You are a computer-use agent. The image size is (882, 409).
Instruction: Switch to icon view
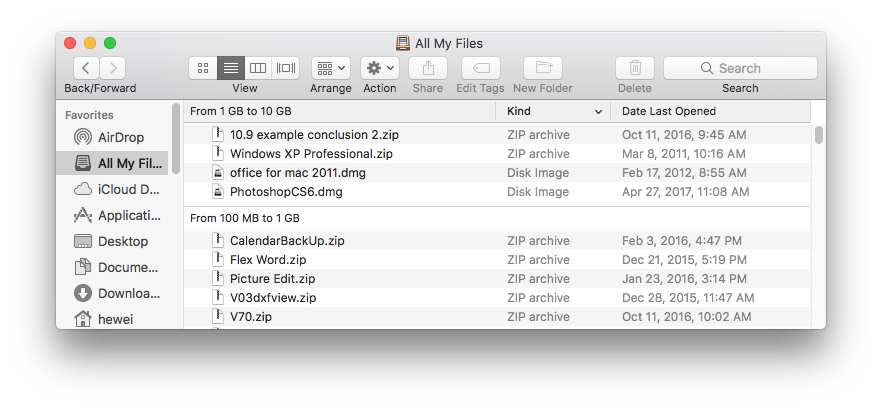pyautogui.click(x=203, y=68)
